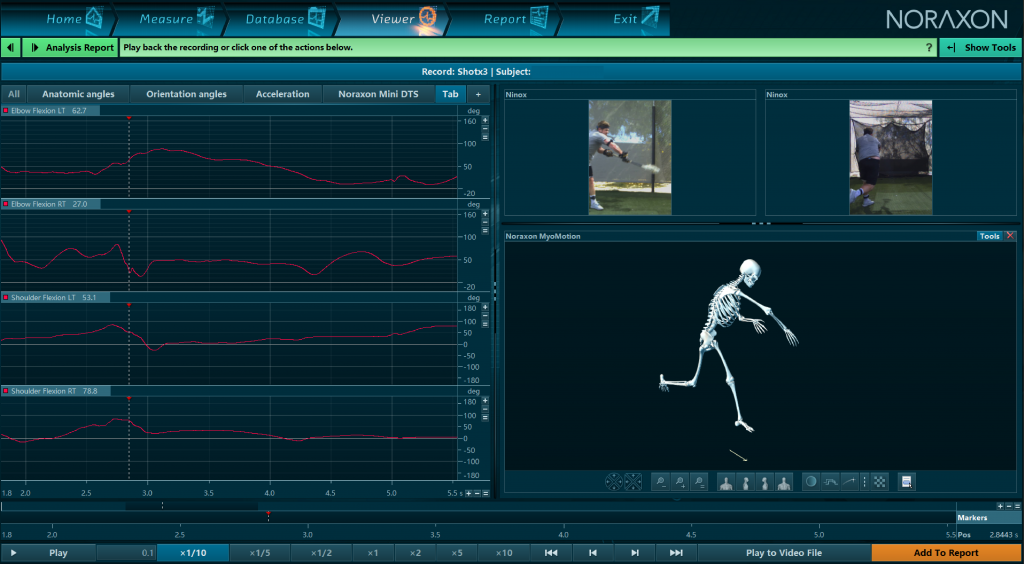Image resolution: width=1024 pixels, height=564 pixels.
Task: Auto-fit Elbow Flexion RT amplitude axis
Action: pyautogui.click(x=485, y=230)
